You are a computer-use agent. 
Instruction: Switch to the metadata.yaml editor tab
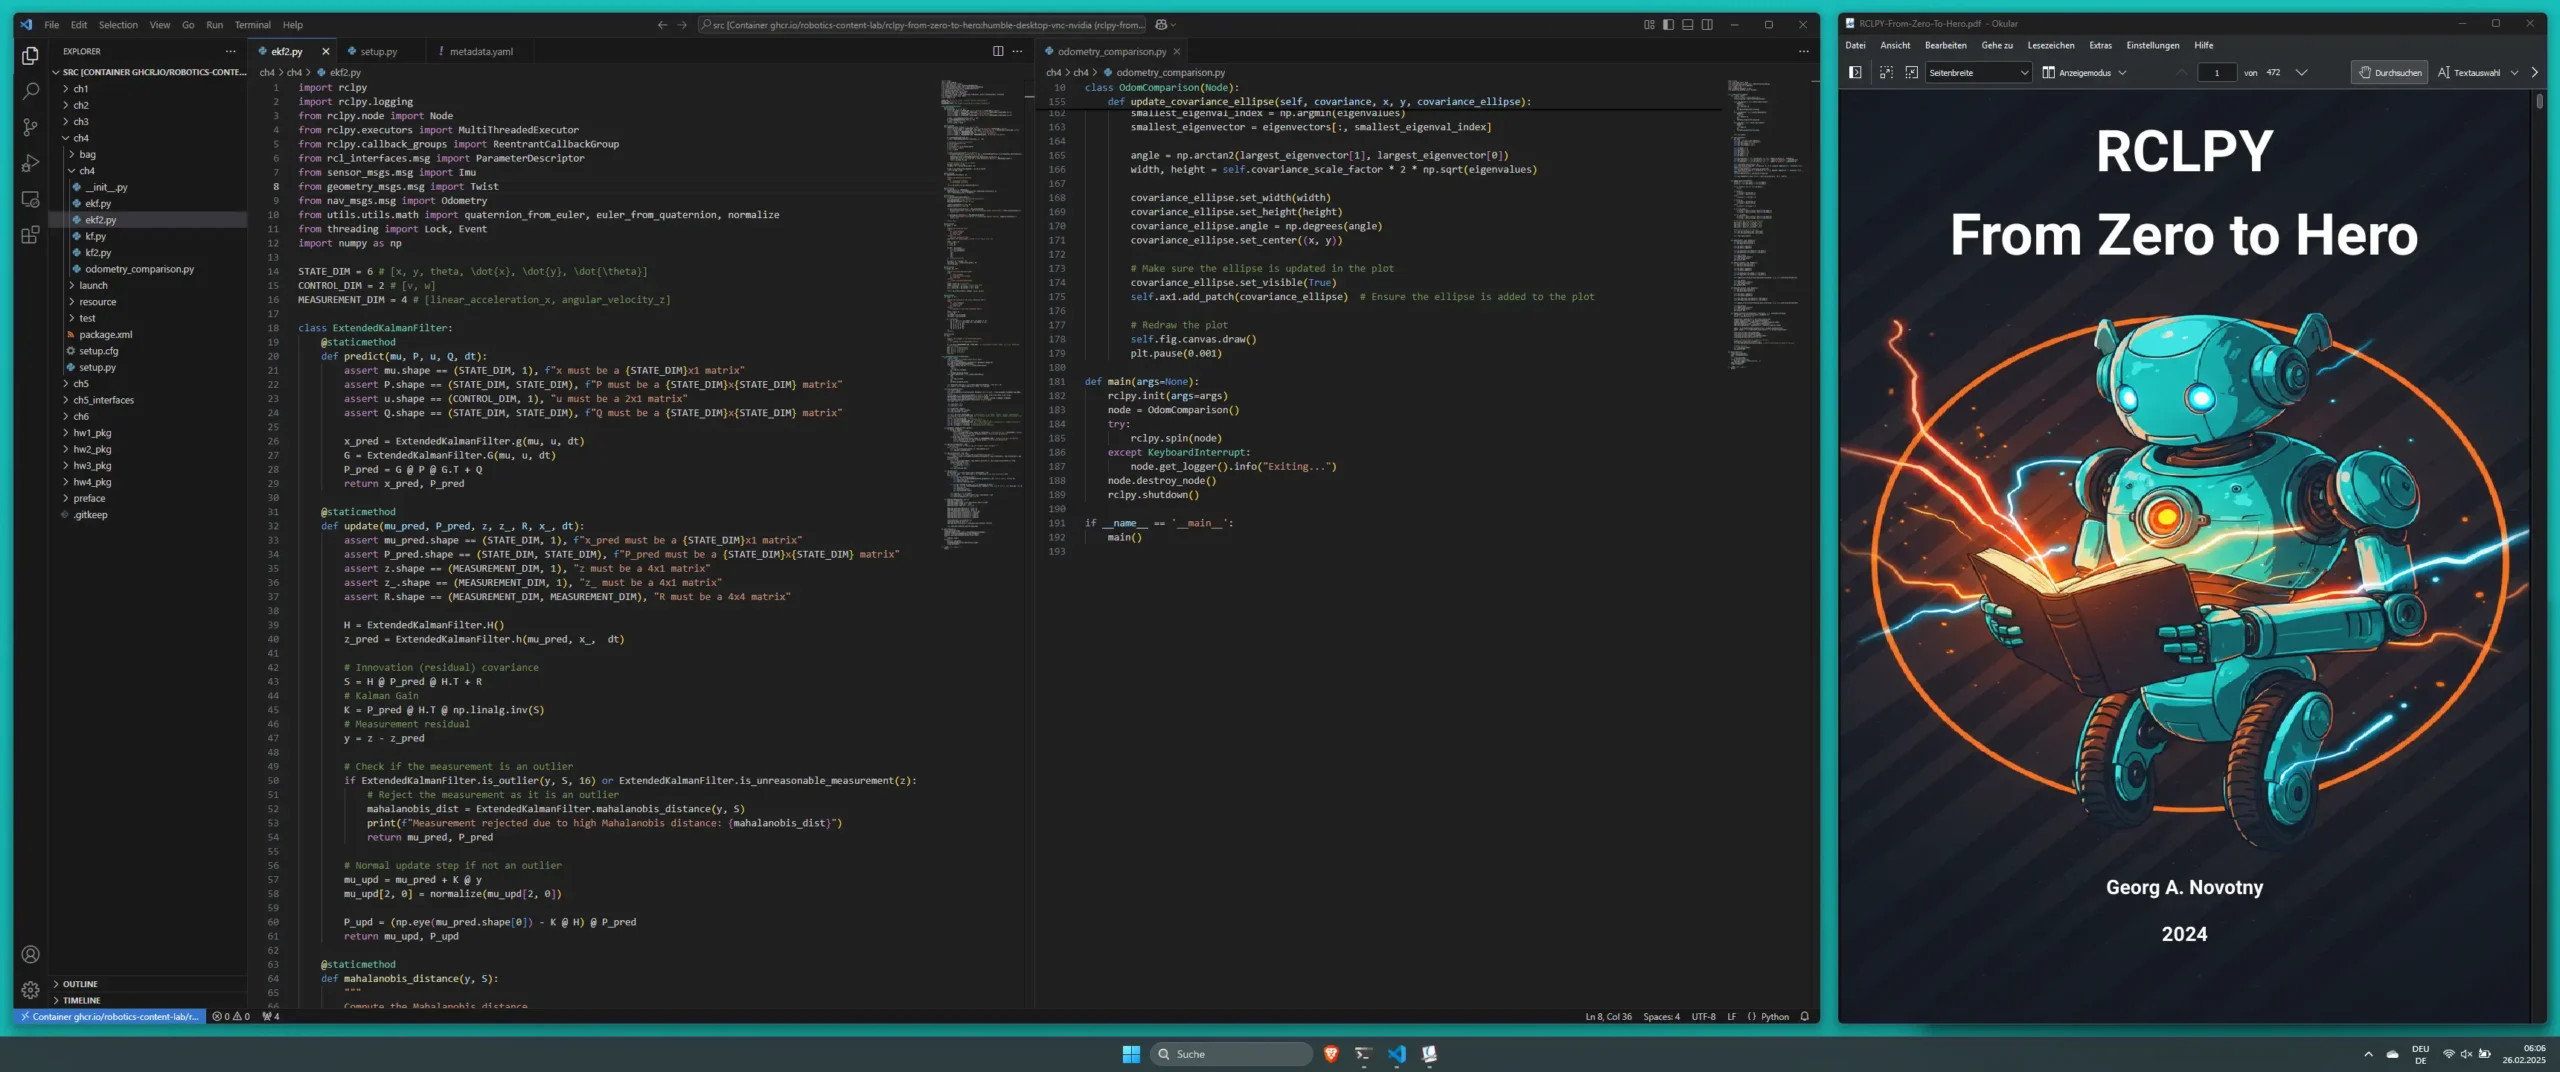tap(480, 51)
